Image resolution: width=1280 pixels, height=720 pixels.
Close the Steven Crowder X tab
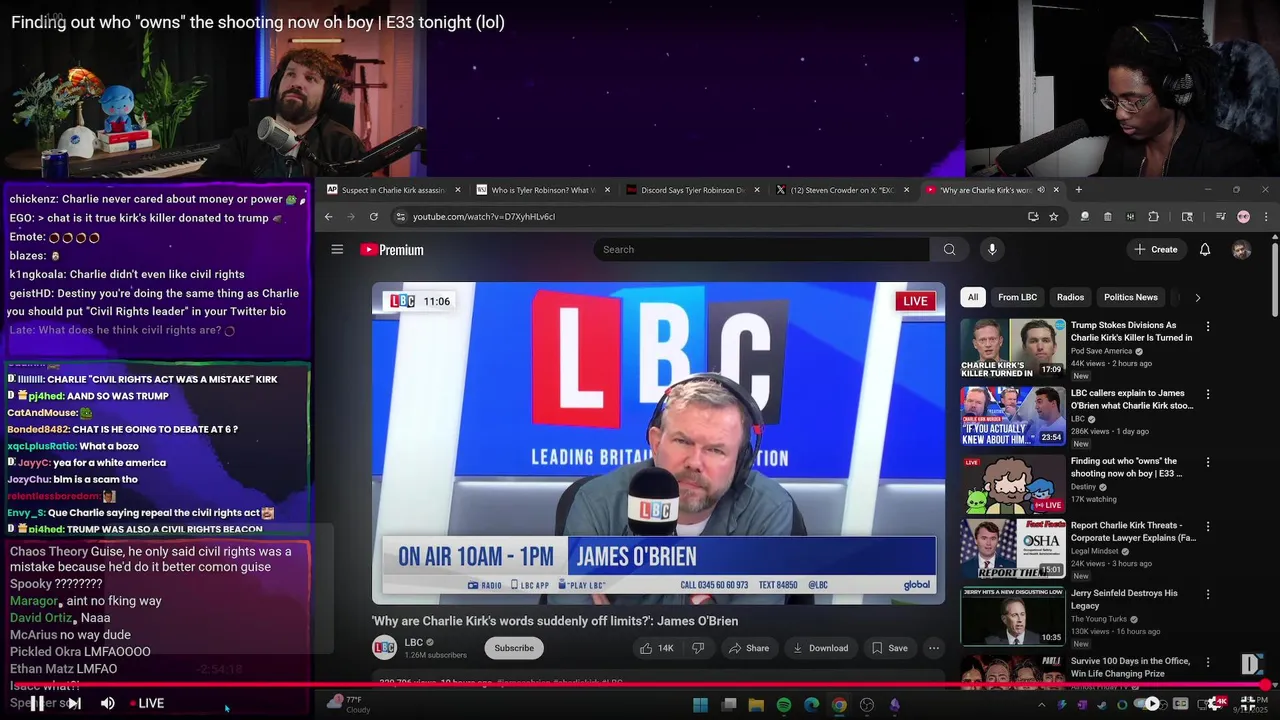907,189
